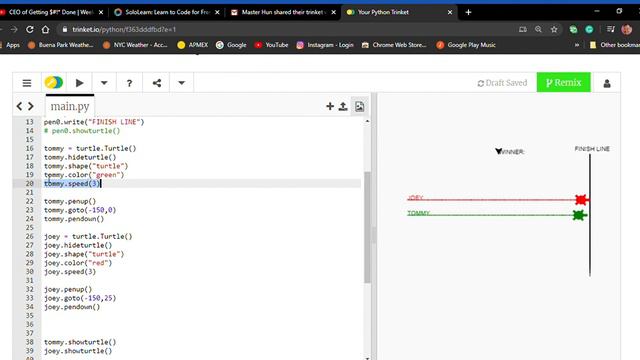Open the APMEX bookmark
Screen dimensions: 640x360
[x=193, y=45]
